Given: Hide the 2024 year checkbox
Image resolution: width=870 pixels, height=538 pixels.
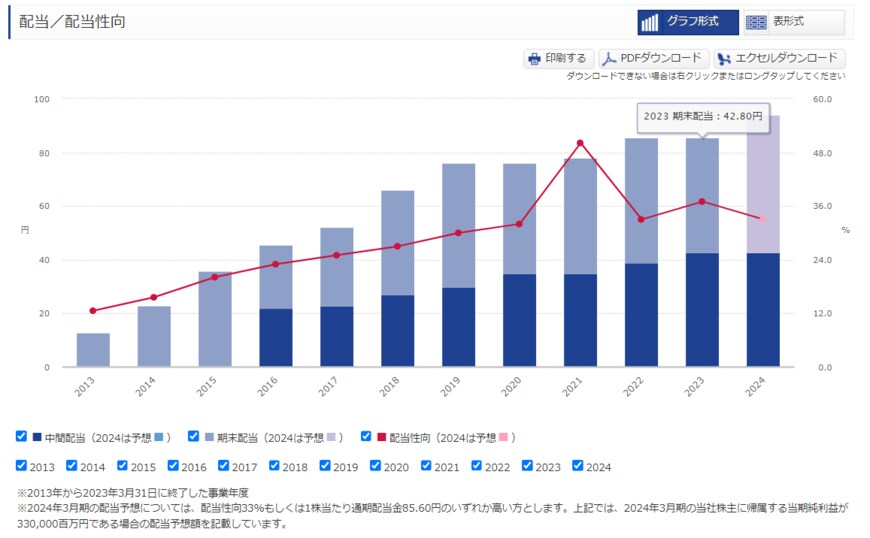Looking at the screenshot, I should click(x=578, y=466).
